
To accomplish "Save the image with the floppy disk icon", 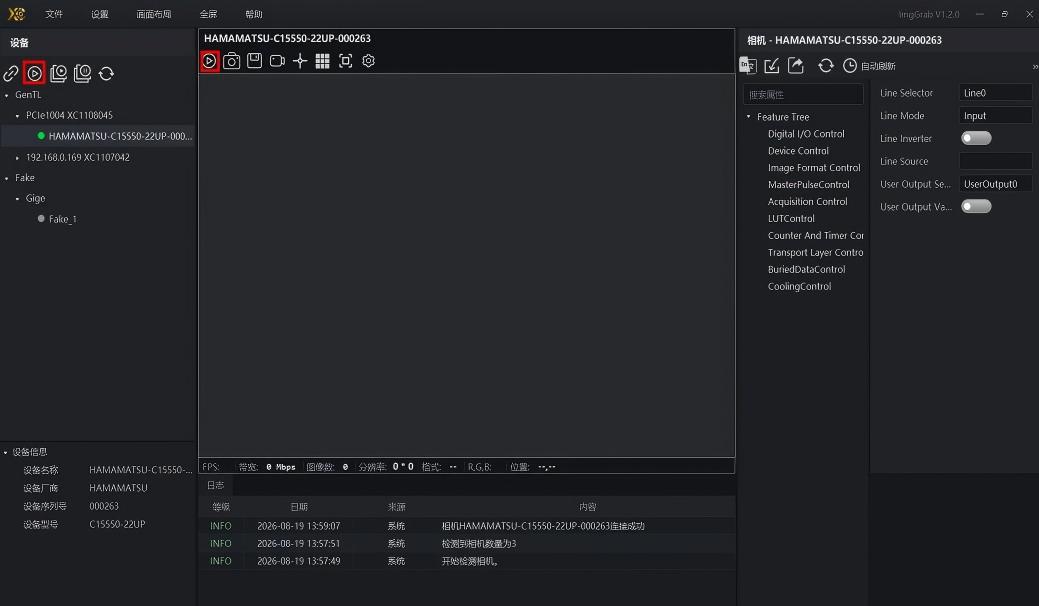I will click(254, 61).
